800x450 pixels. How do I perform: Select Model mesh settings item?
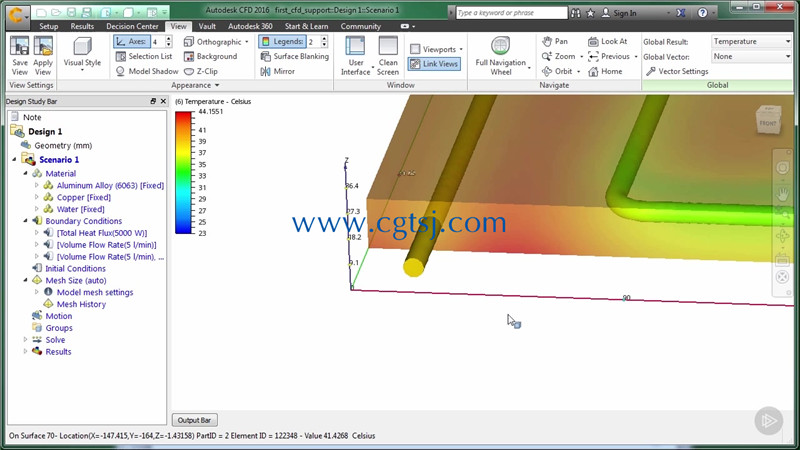[x=95, y=292]
